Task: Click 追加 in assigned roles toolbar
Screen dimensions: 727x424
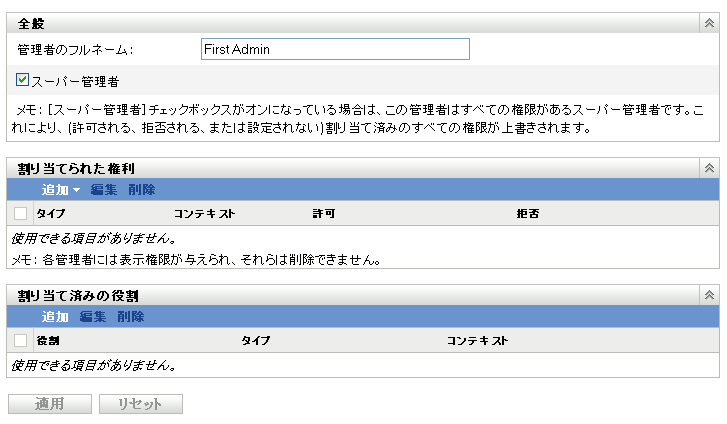Action: [55, 316]
